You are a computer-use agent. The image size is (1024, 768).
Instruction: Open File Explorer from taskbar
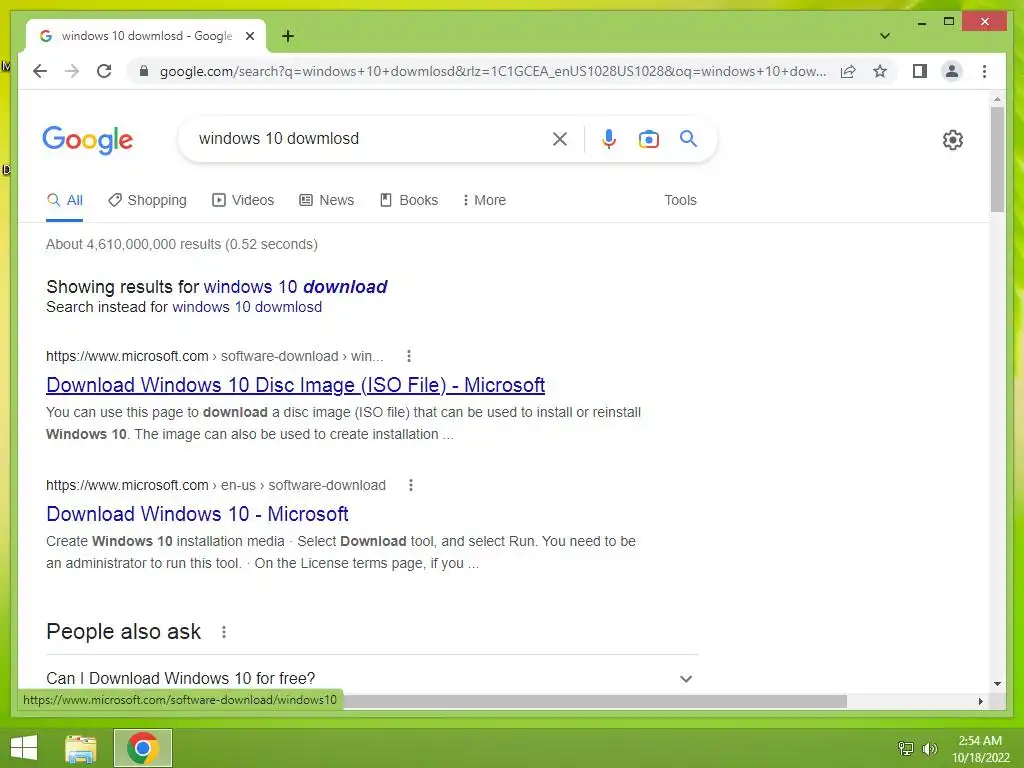81,749
